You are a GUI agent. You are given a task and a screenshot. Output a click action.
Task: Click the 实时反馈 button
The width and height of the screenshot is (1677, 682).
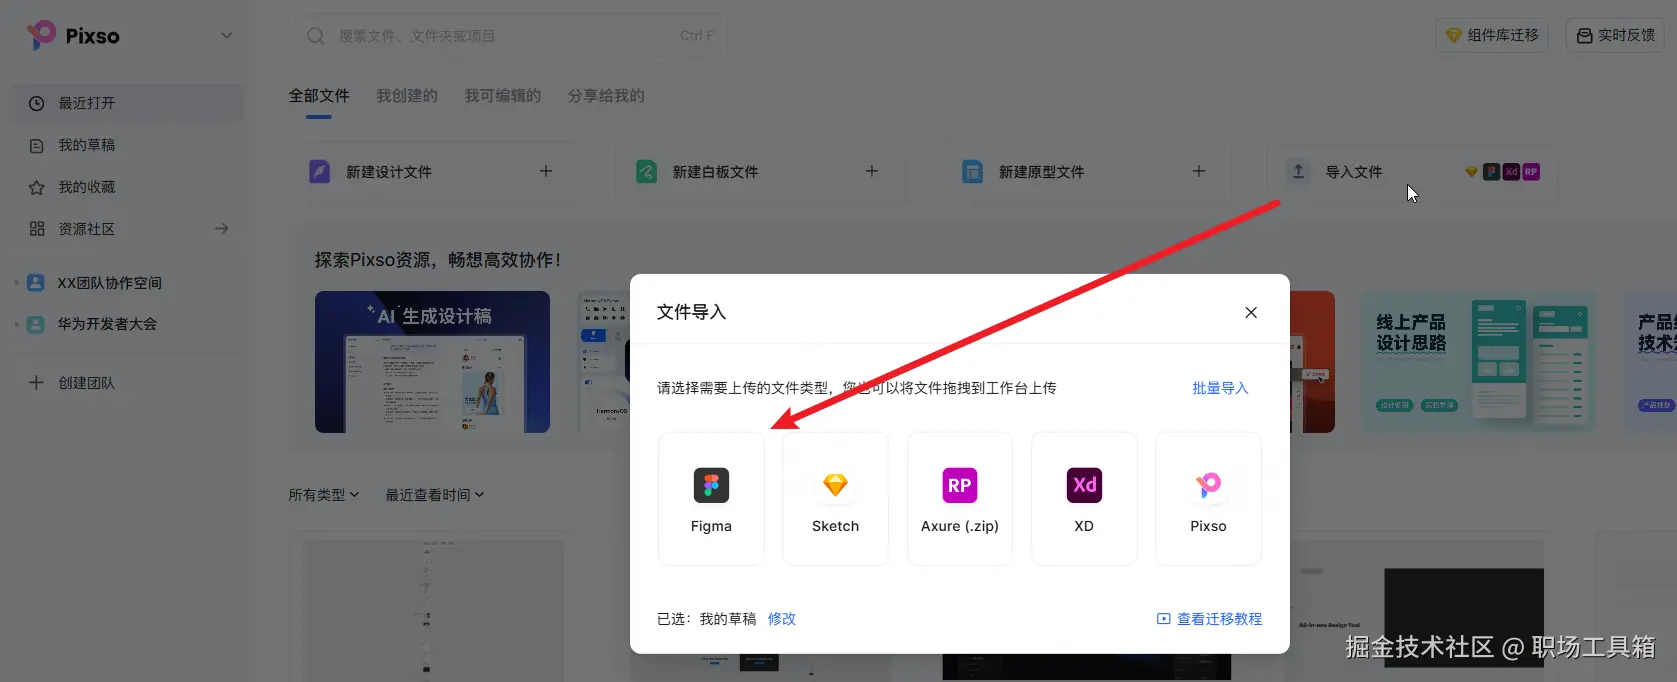point(1615,35)
